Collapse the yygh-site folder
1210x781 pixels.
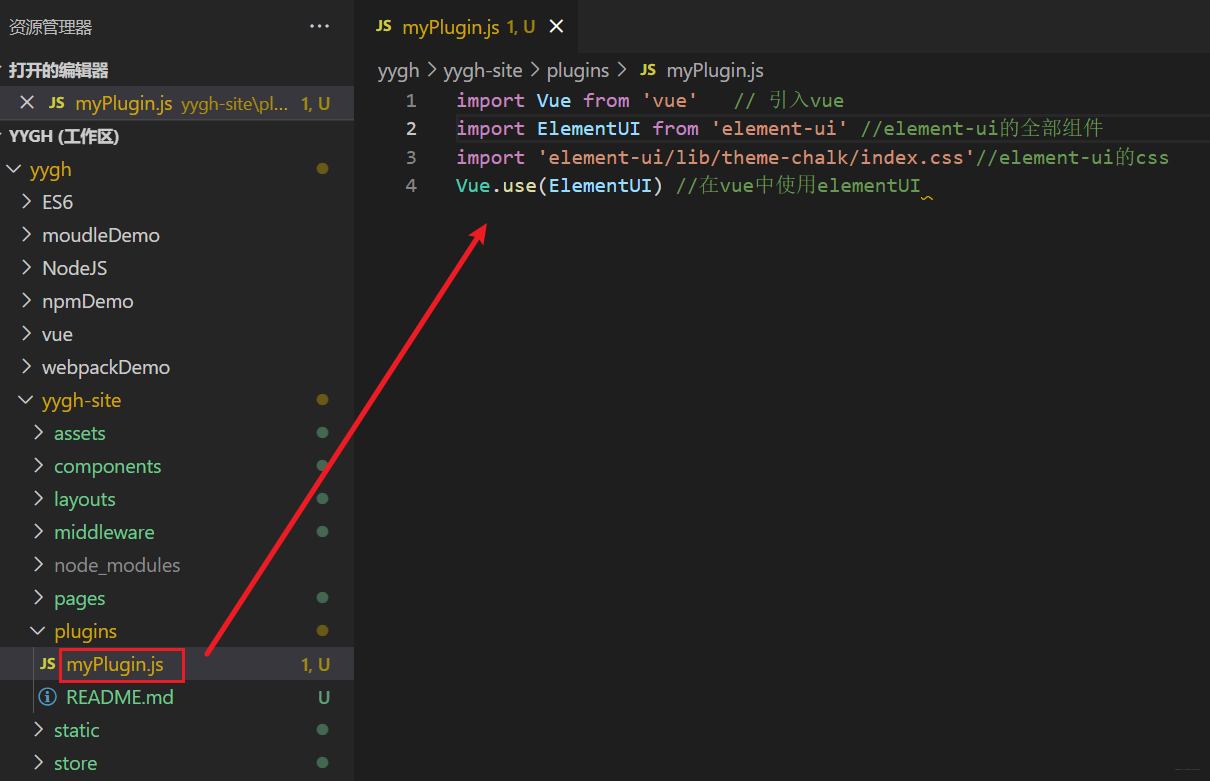pyautogui.click(x=27, y=400)
